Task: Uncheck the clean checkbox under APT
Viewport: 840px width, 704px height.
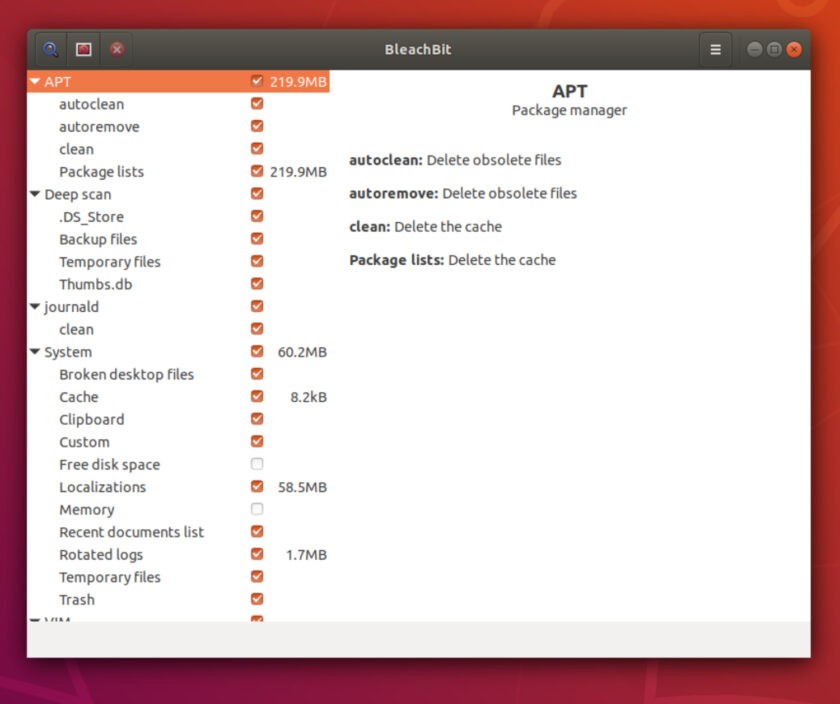Action: click(257, 148)
